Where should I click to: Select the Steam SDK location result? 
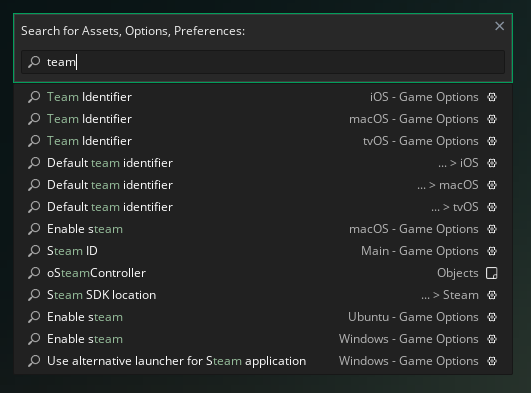click(x=263, y=295)
